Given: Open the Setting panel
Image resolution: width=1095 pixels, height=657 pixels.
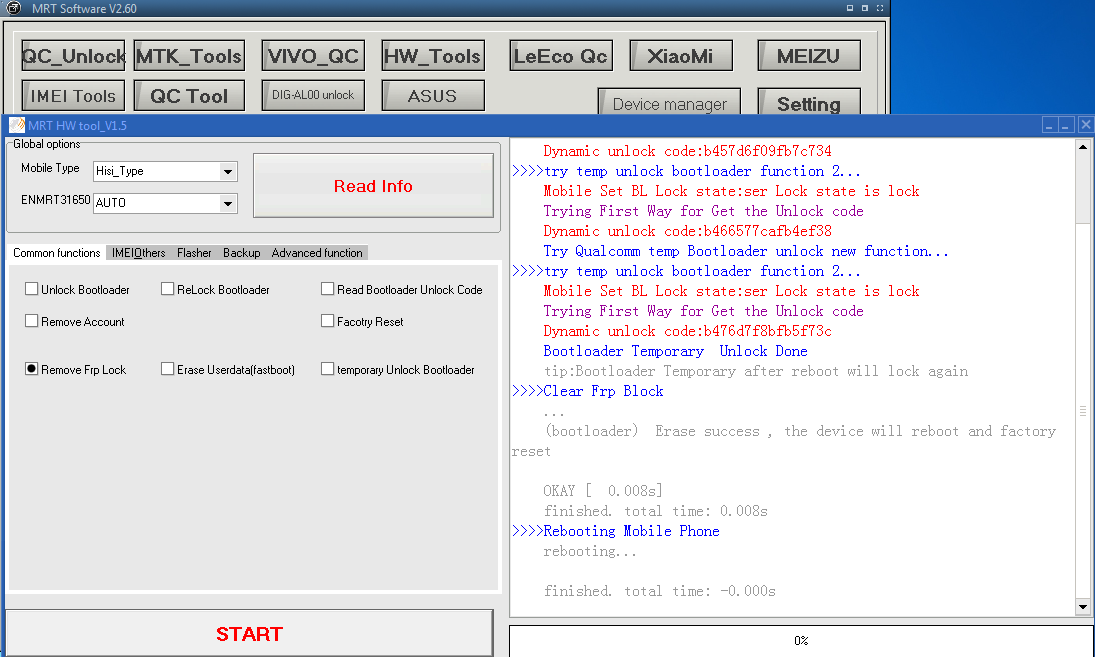Looking at the screenshot, I should pyautogui.click(x=809, y=102).
